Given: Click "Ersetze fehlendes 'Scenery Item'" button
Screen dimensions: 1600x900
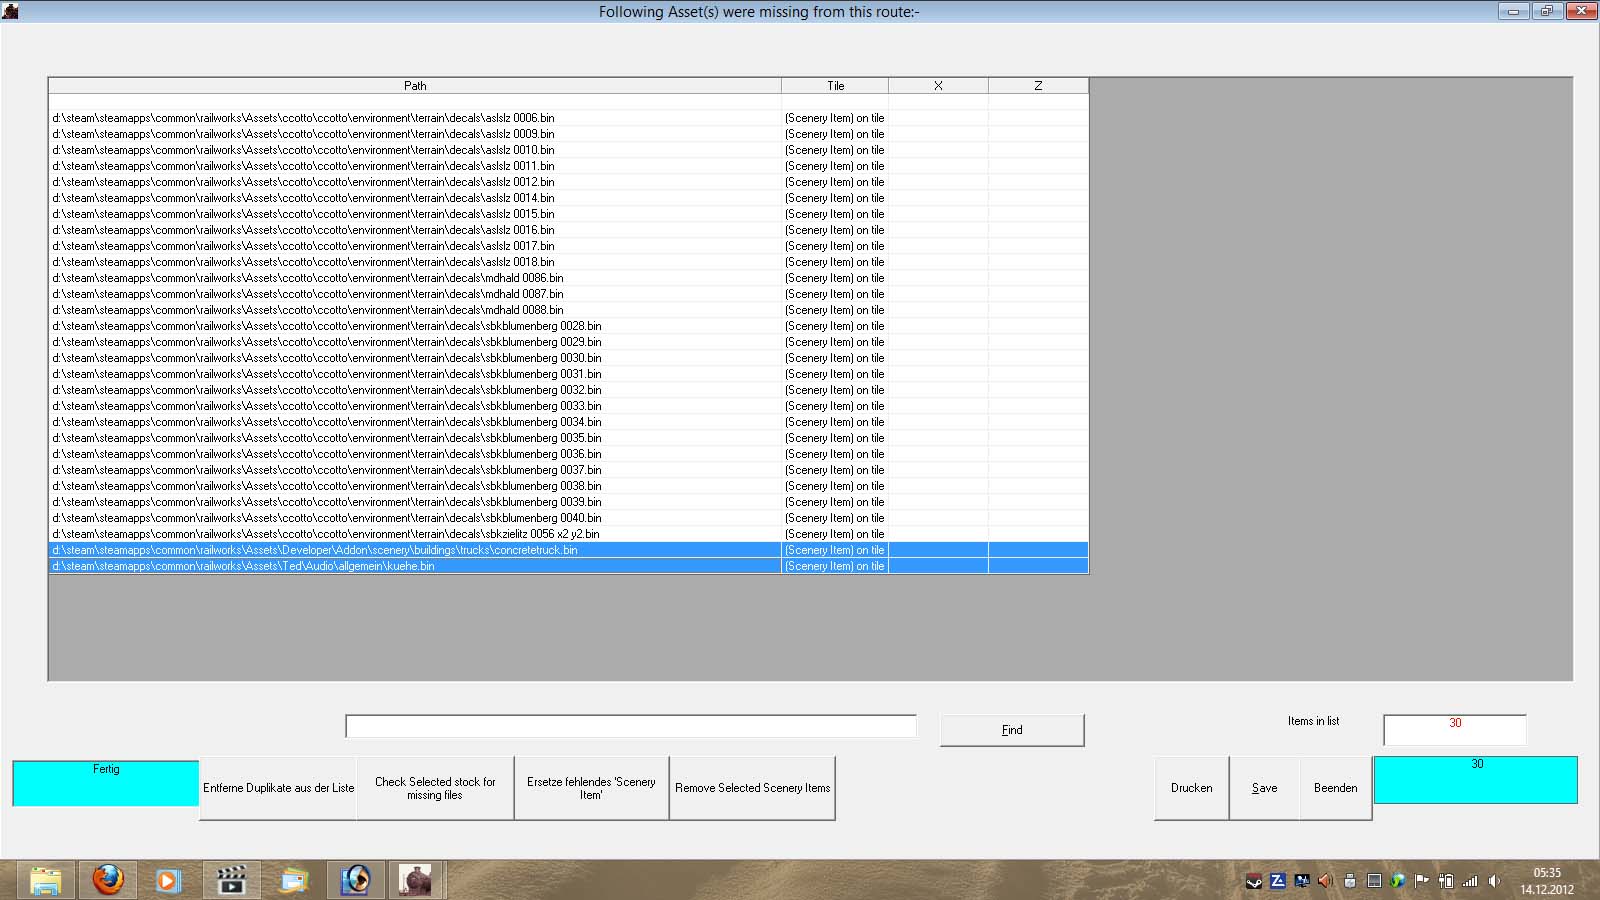Looking at the screenshot, I should tap(591, 788).
